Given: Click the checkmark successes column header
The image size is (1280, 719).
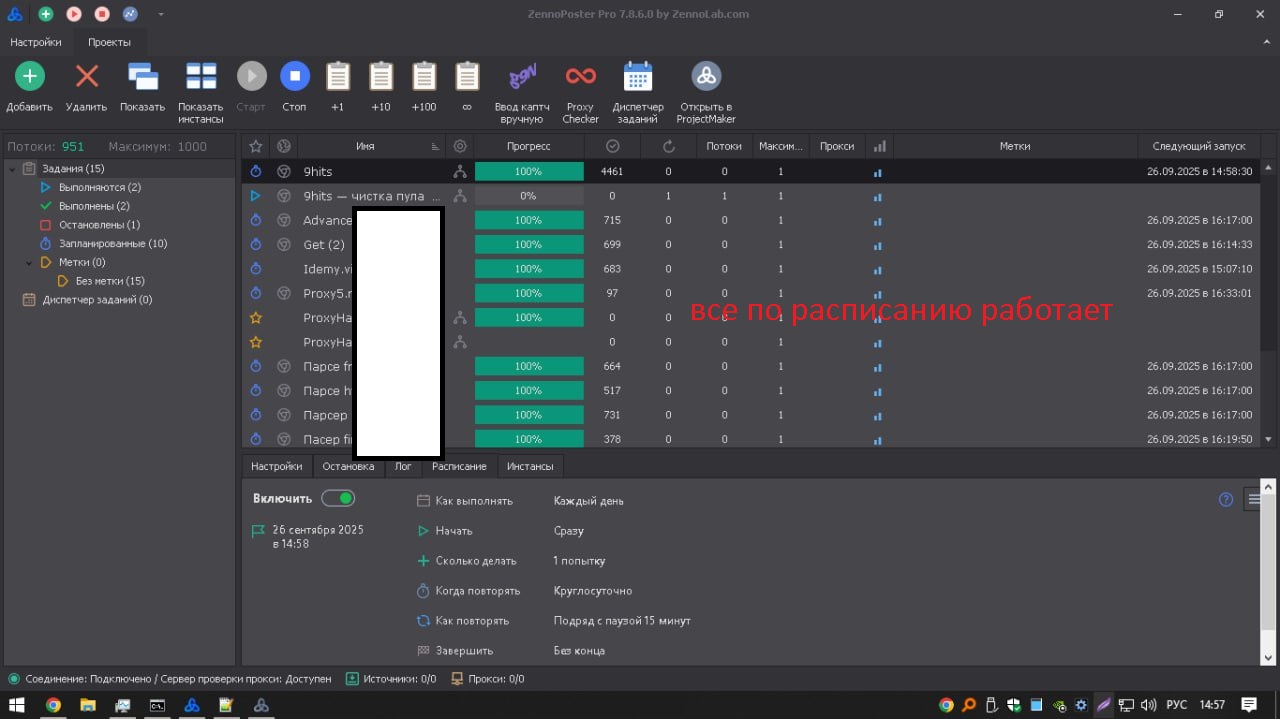Looking at the screenshot, I should point(612,146).
